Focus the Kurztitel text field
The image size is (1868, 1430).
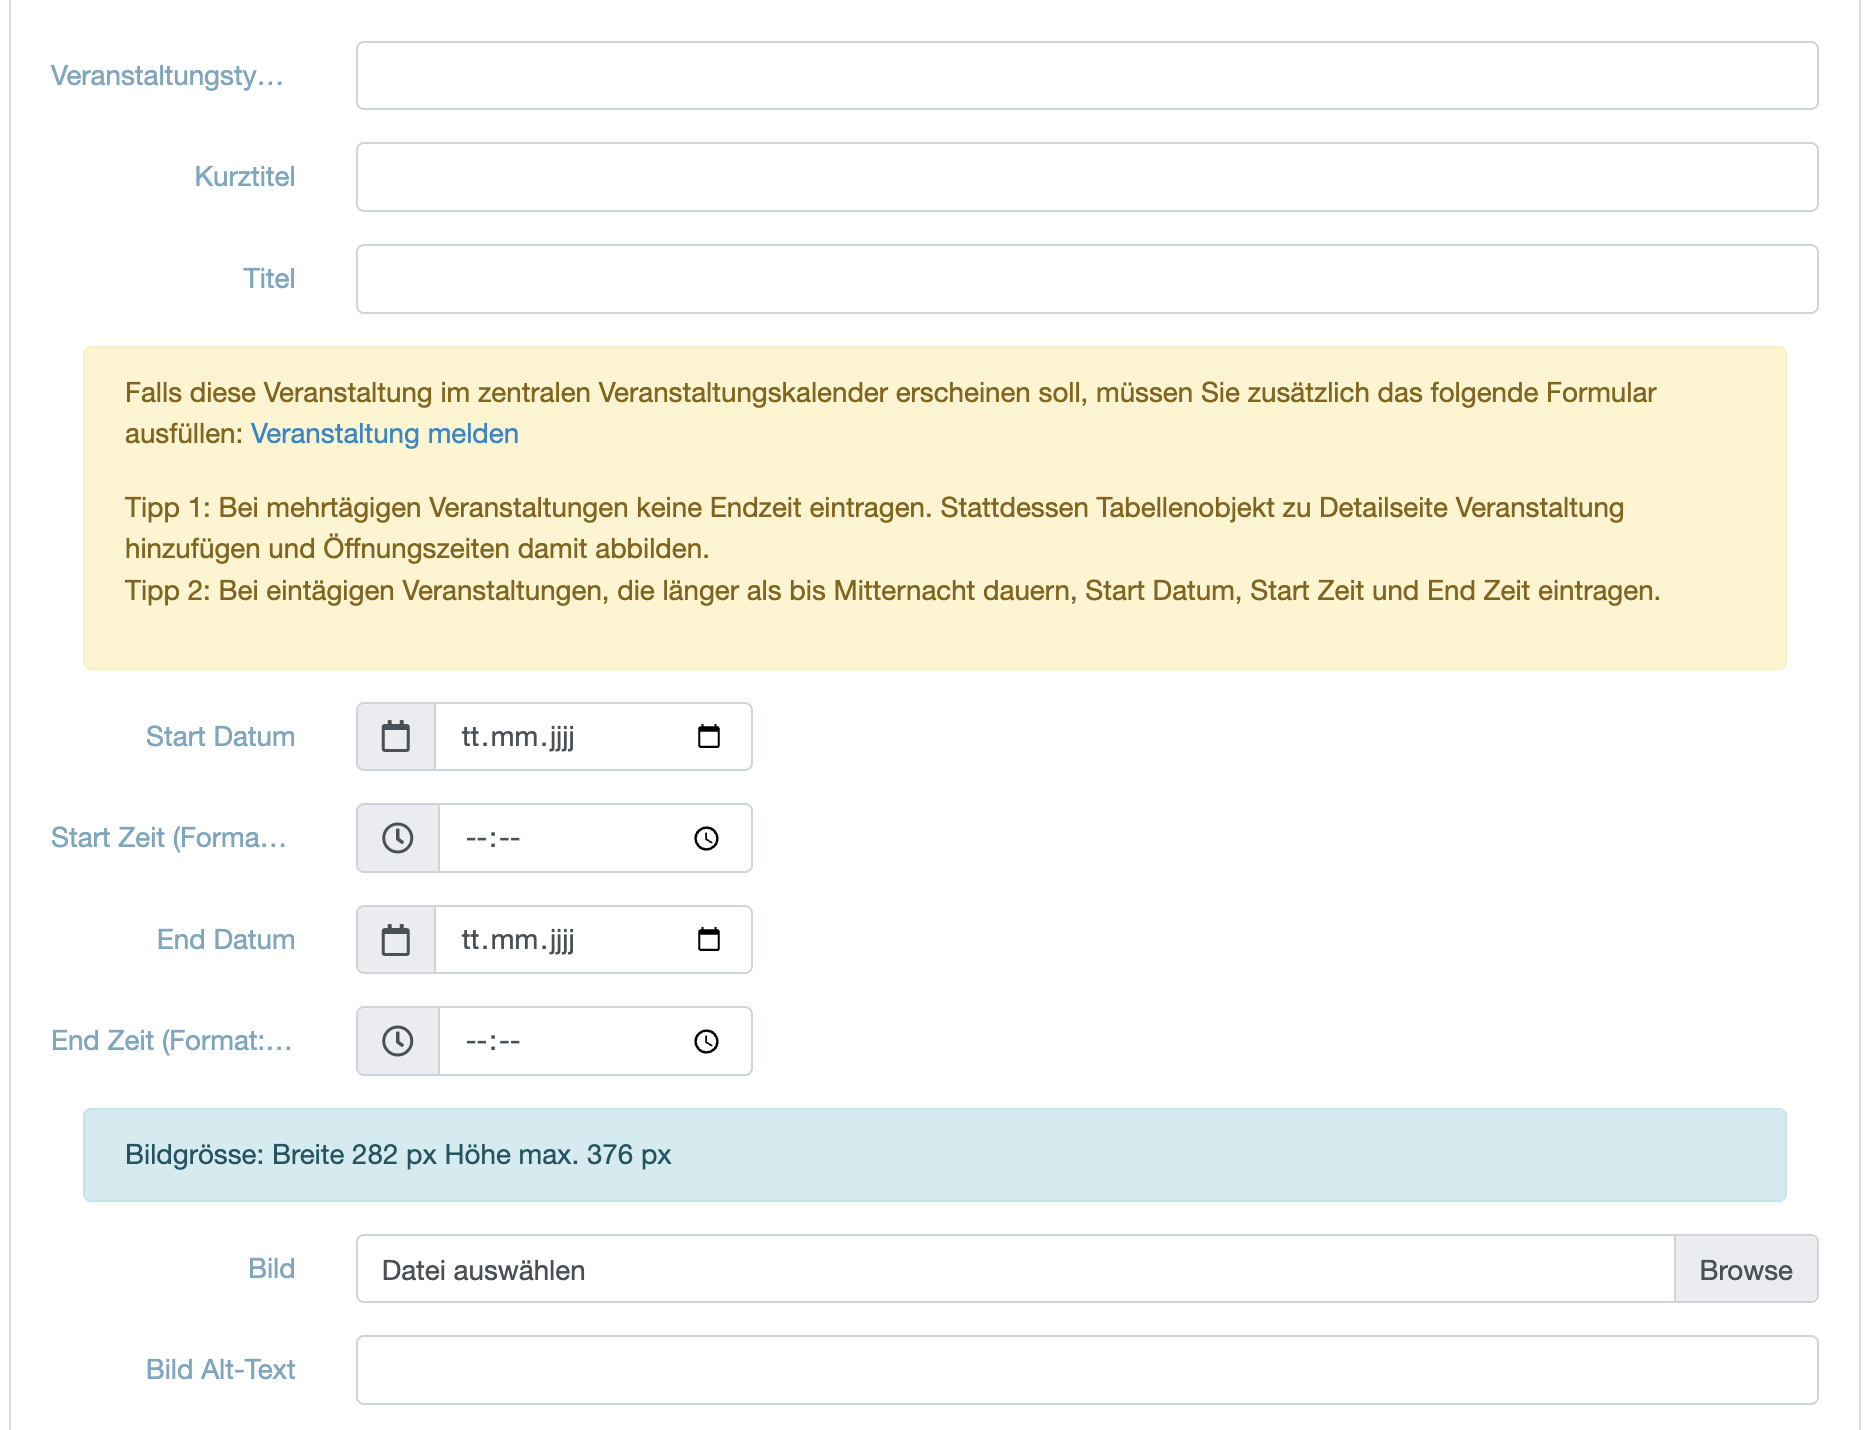click(1087, 177)
